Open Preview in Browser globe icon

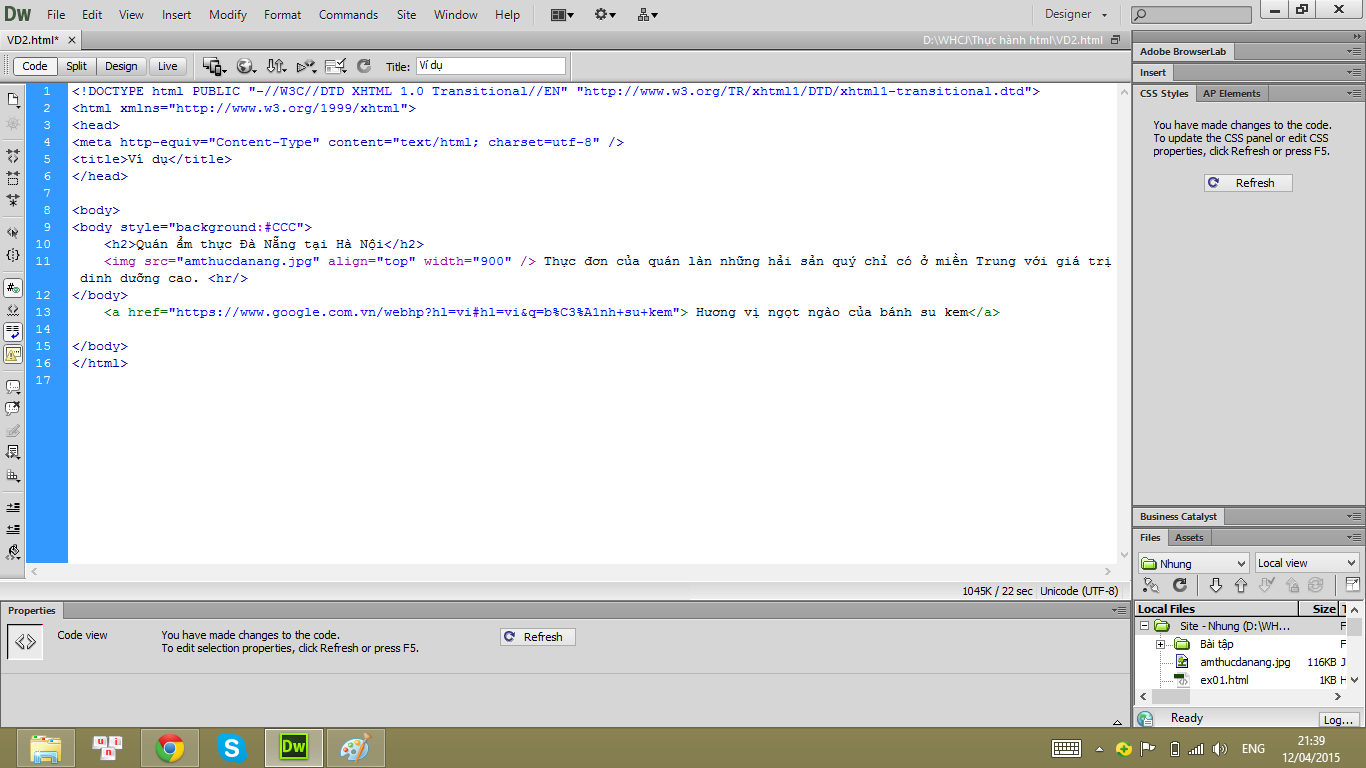(x=244, y=66)
